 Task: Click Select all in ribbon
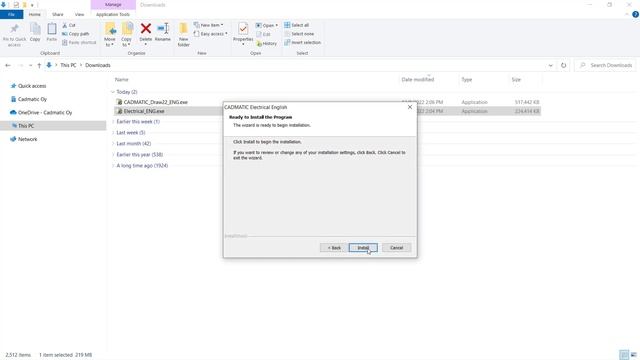pos(297,25)
